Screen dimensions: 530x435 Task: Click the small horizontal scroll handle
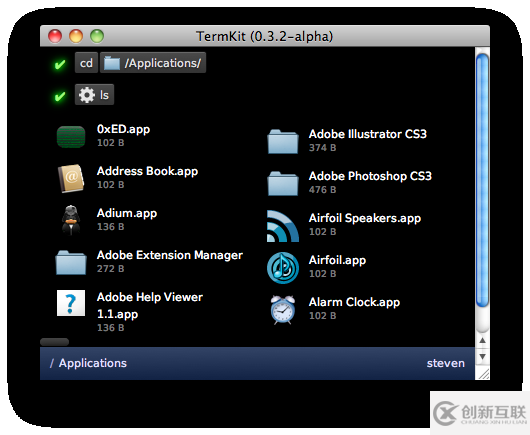coord(54,342)
